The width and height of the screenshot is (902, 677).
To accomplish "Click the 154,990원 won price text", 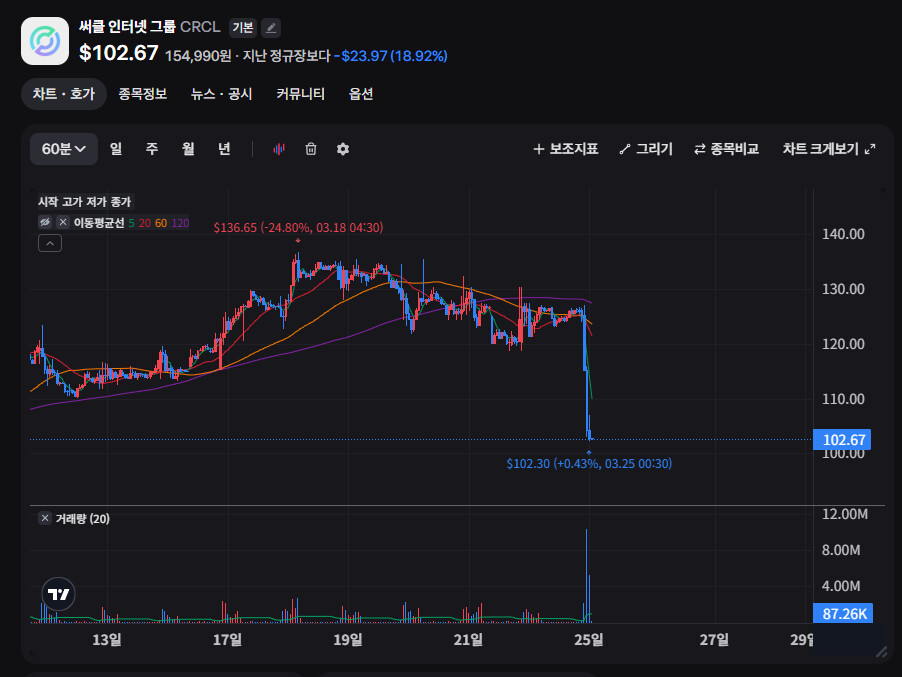I will pyautogui.click(x=198, y=56).
